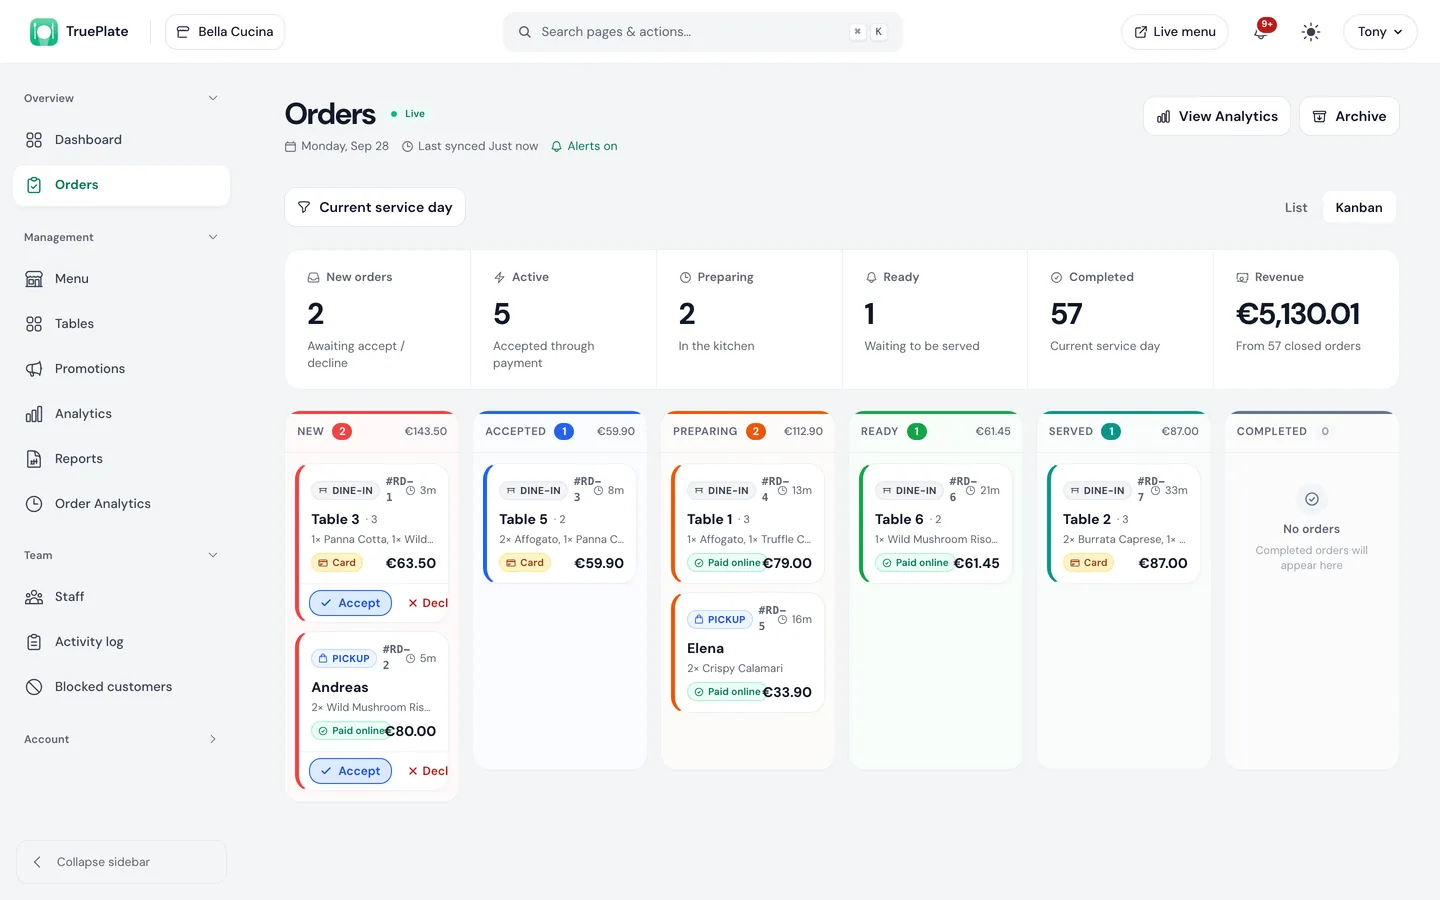Collapse the Overview sidebar section

(x=213, y=98)
